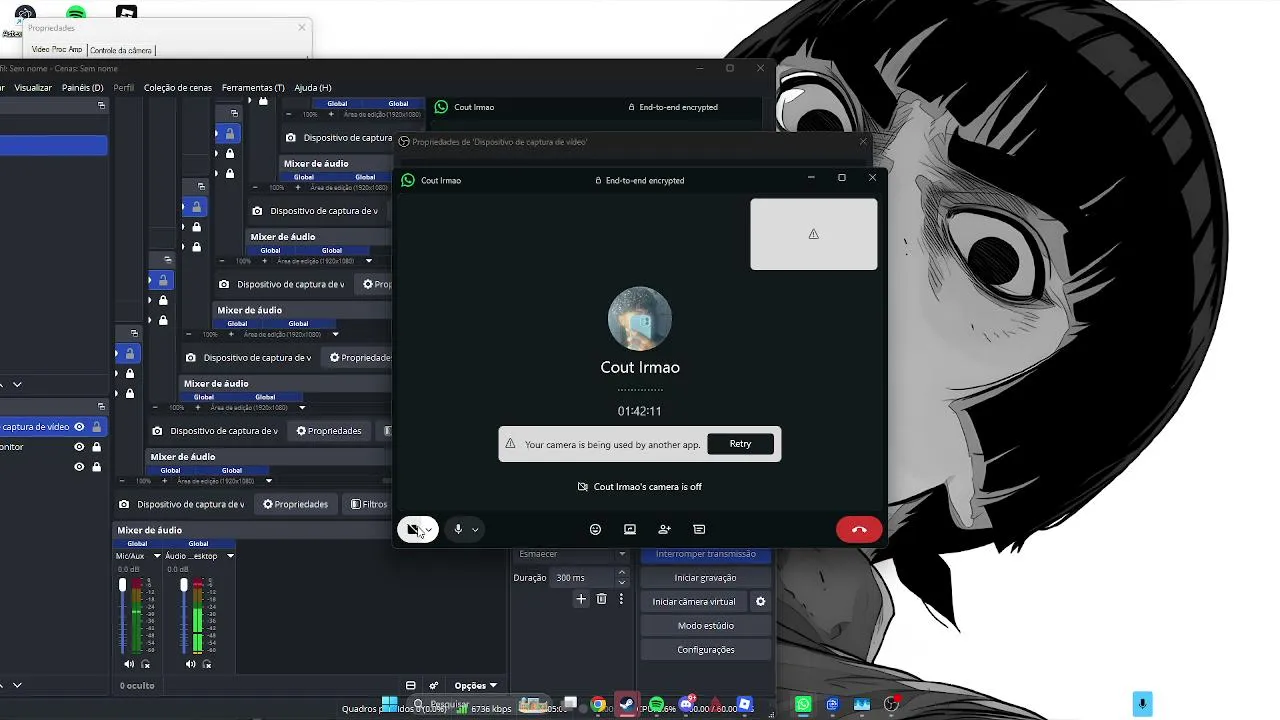Open the Opções dropdown in audio mixer

click(x=475, y=686)
